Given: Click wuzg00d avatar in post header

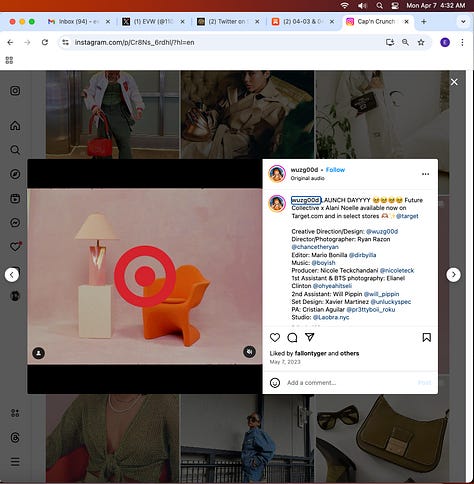Looking at the screenshot, I should coord(277,174).
